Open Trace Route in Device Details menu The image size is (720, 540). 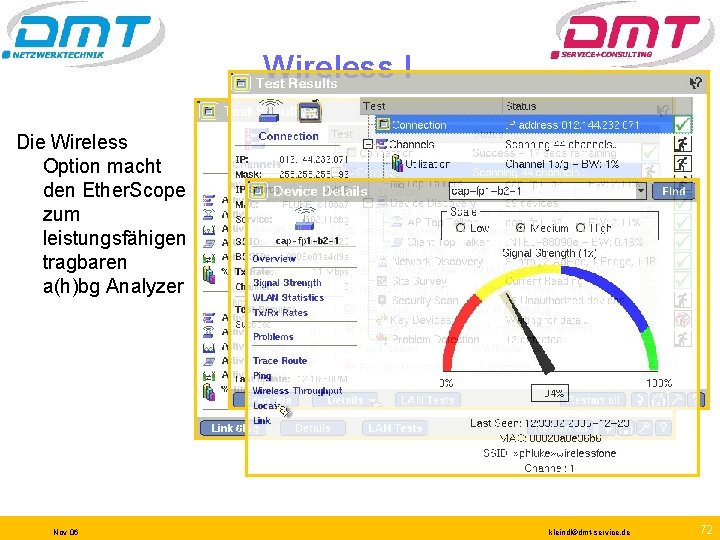(280, 361)
